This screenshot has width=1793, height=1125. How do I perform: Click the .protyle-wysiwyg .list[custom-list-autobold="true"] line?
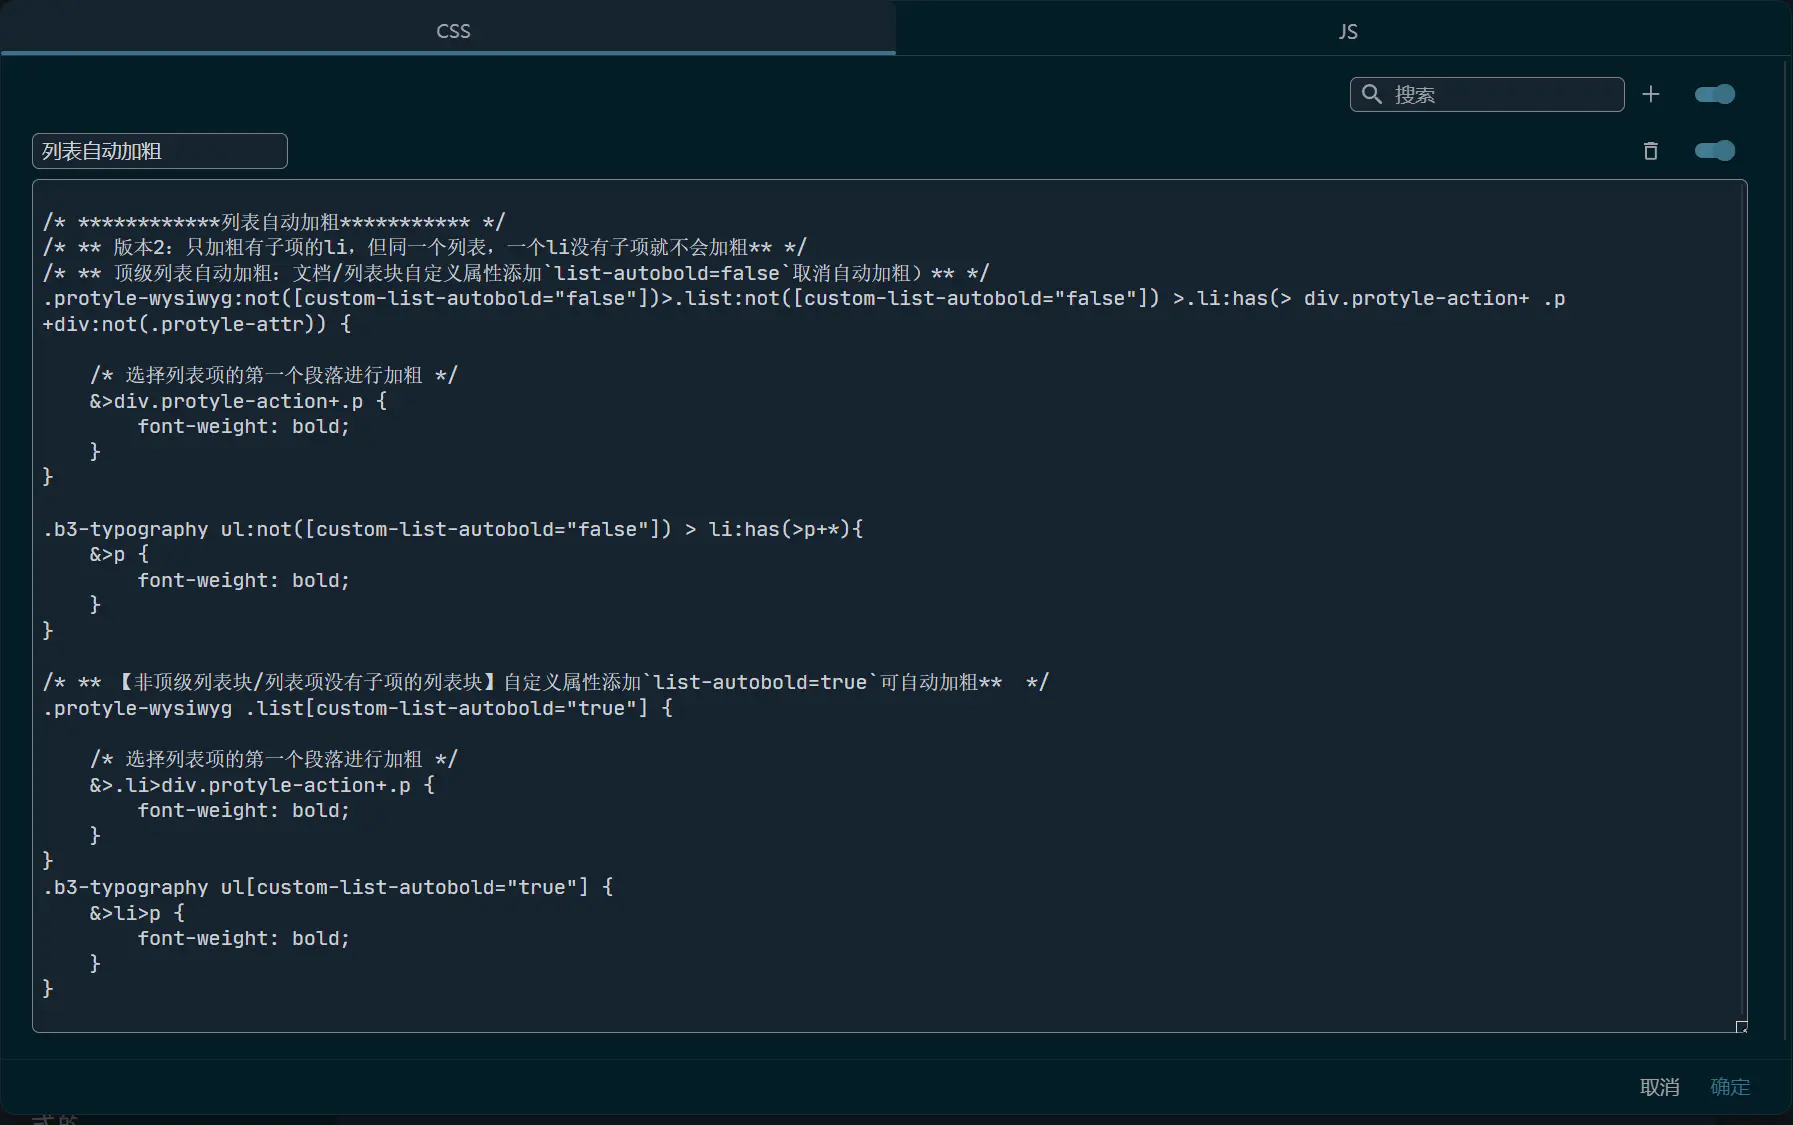357,708
